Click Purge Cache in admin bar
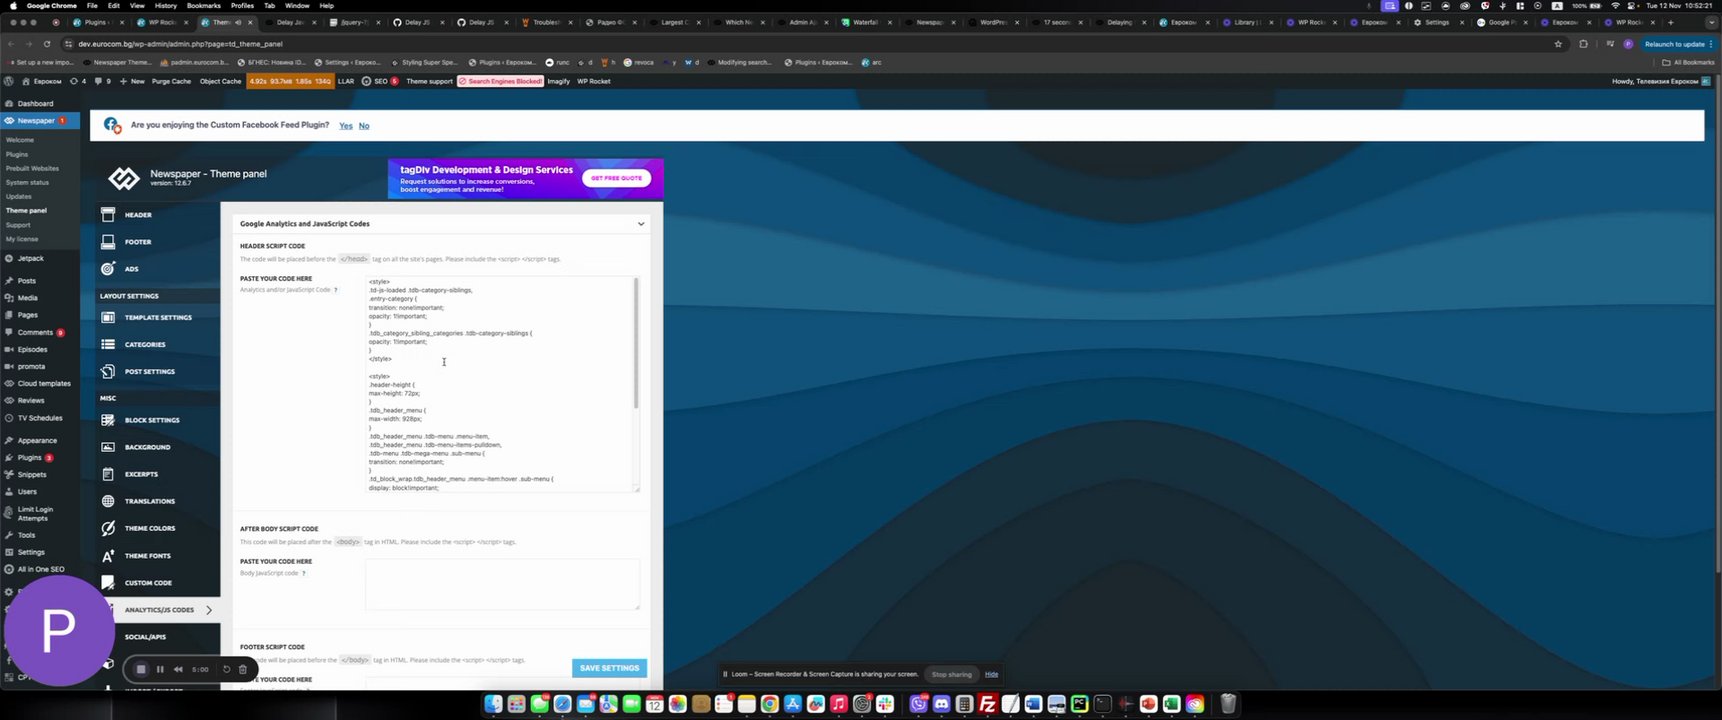The width and height of the screenshot is (1722, 720). click(171, 81)
